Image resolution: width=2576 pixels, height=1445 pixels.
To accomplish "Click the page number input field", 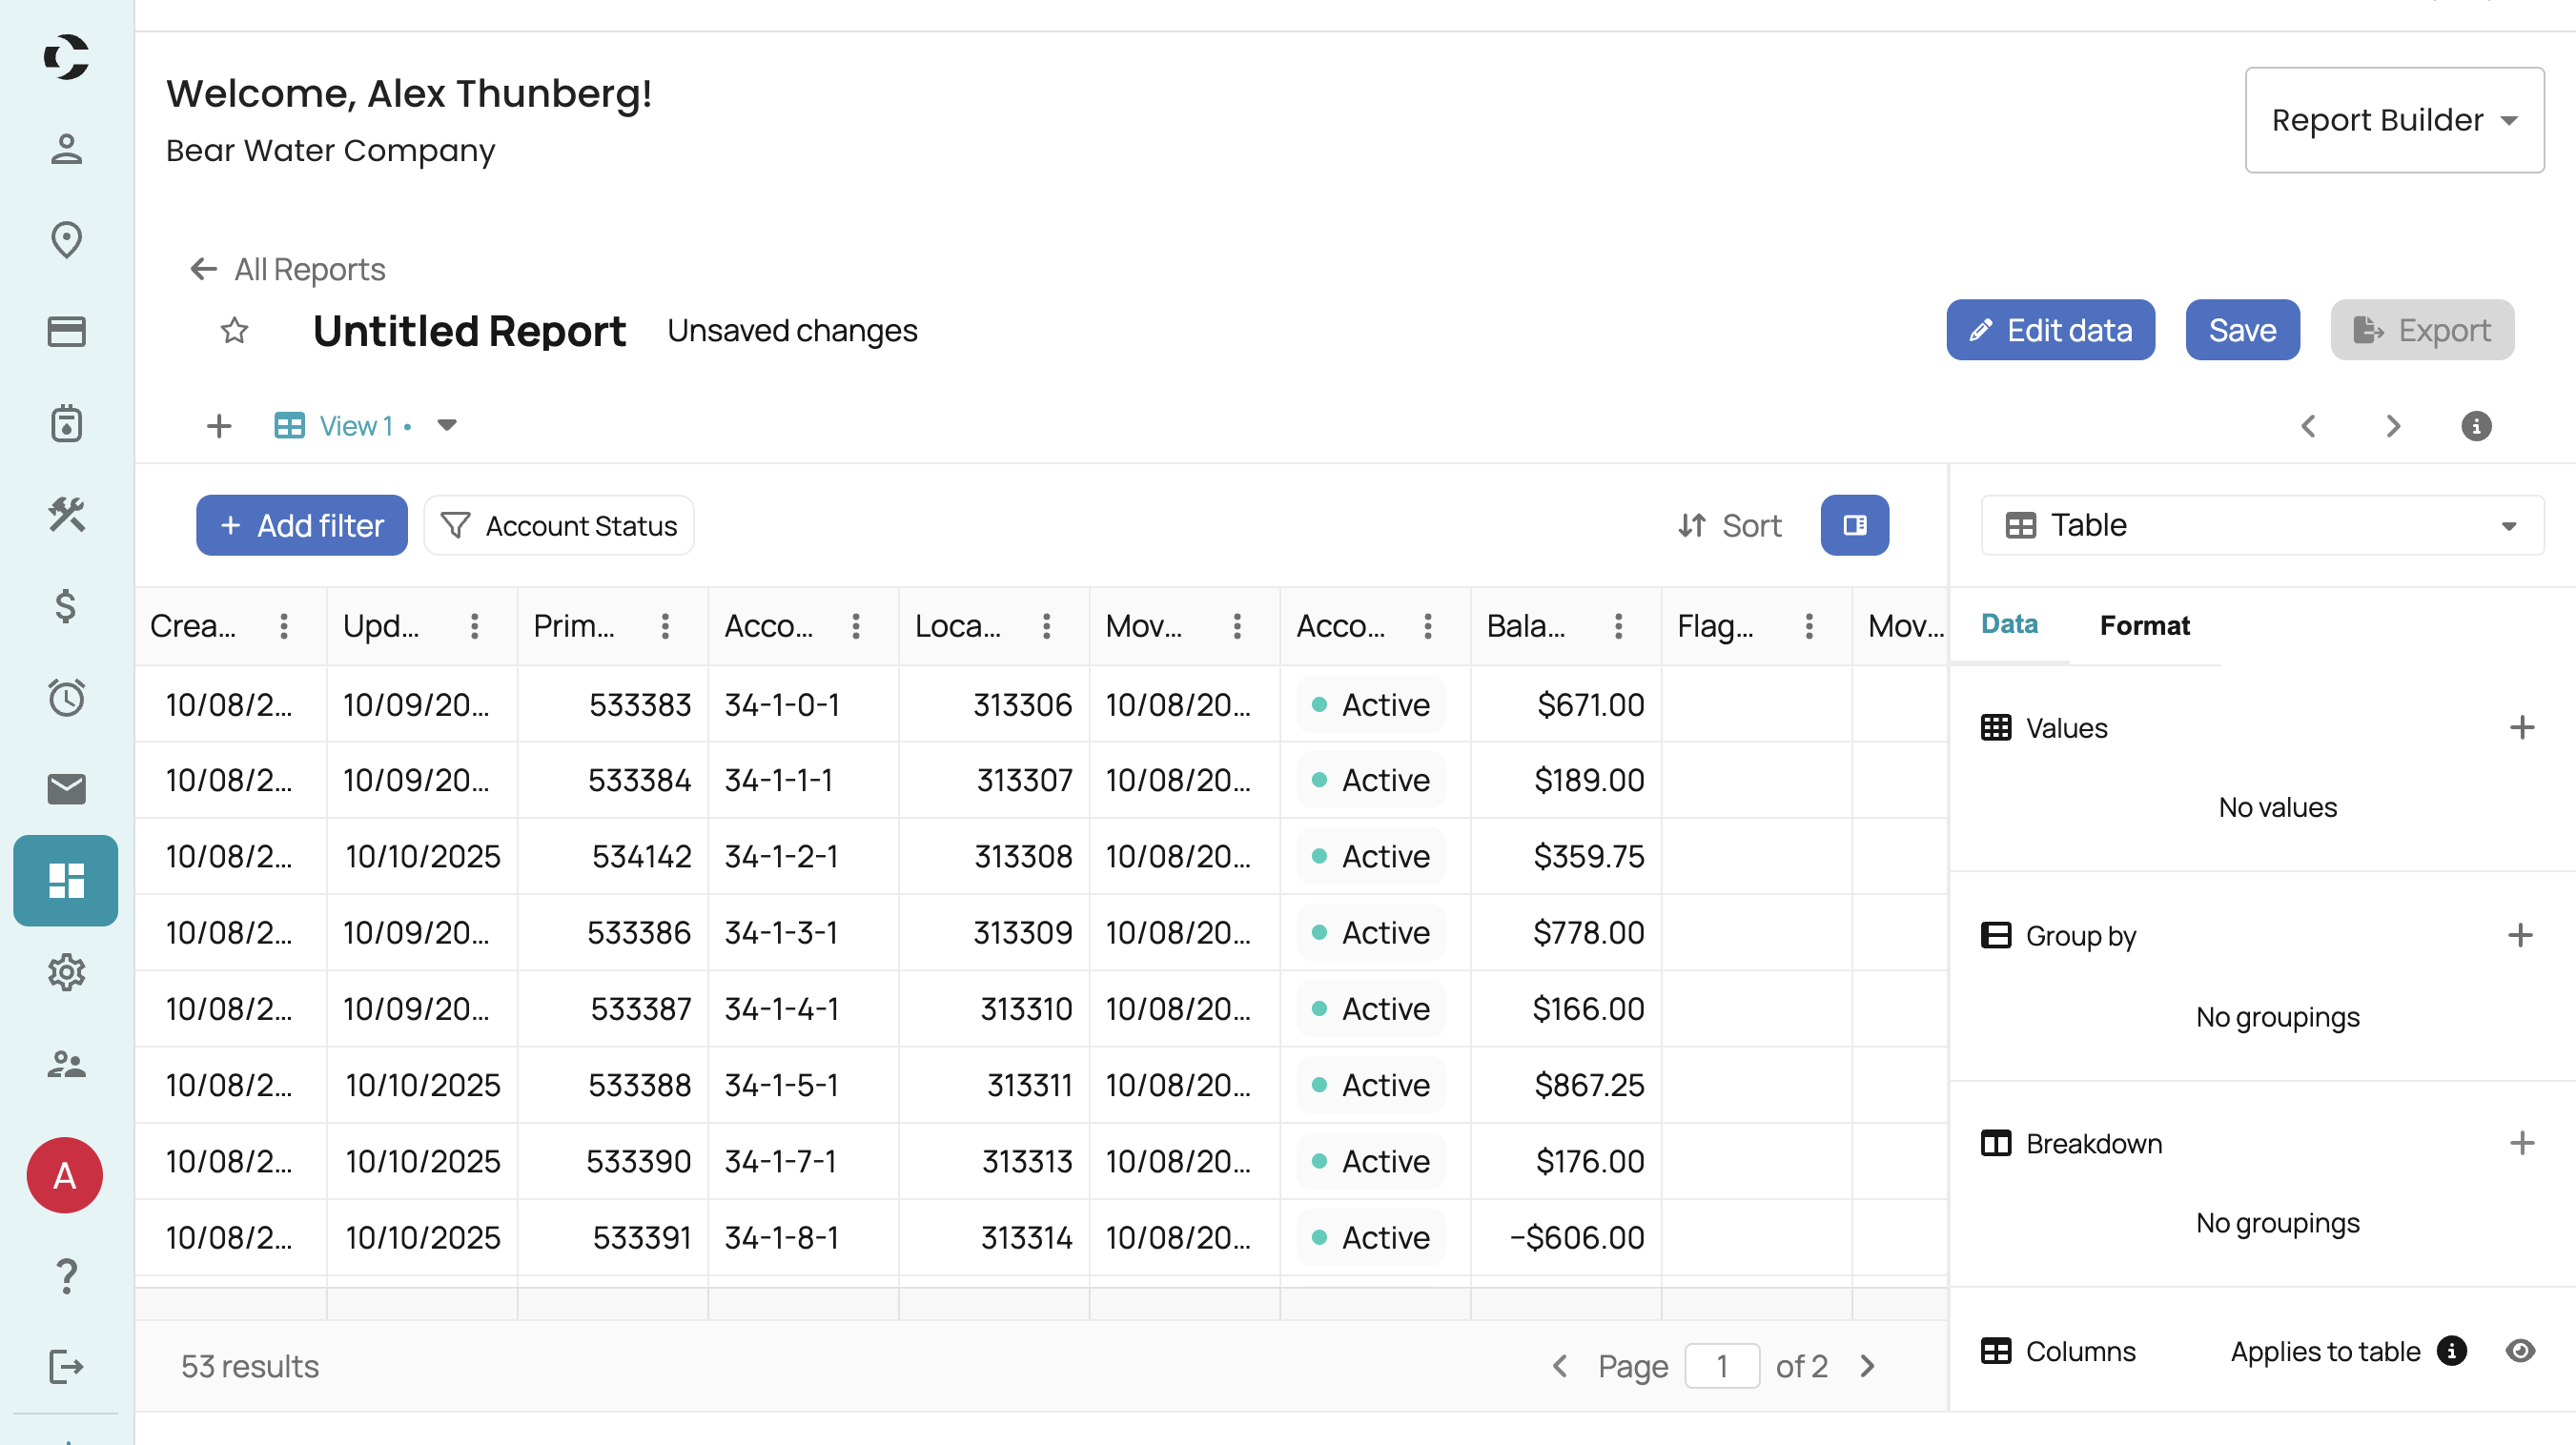I will coord(1721,1366).
